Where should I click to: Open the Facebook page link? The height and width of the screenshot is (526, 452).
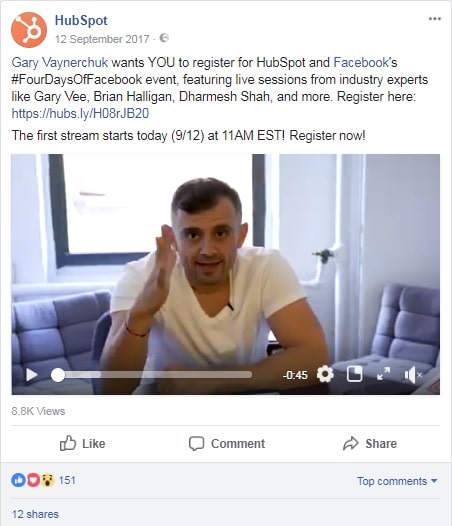361,62
